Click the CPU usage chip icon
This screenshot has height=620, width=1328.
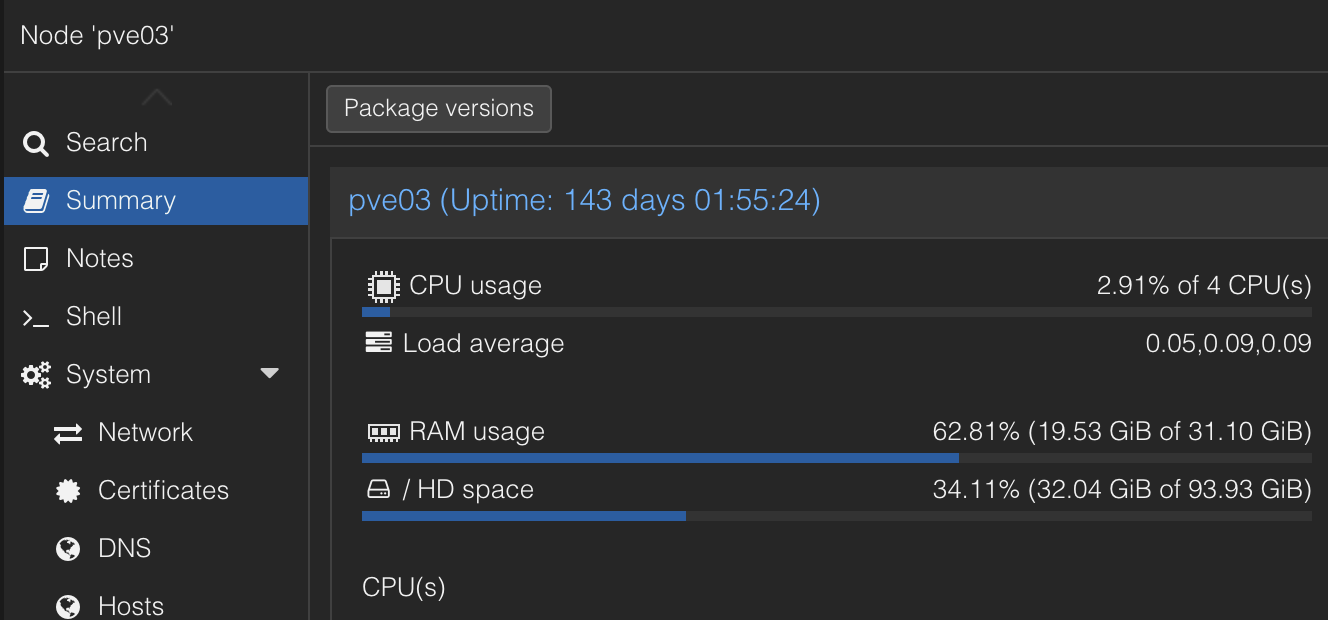(x=383, y=286)
